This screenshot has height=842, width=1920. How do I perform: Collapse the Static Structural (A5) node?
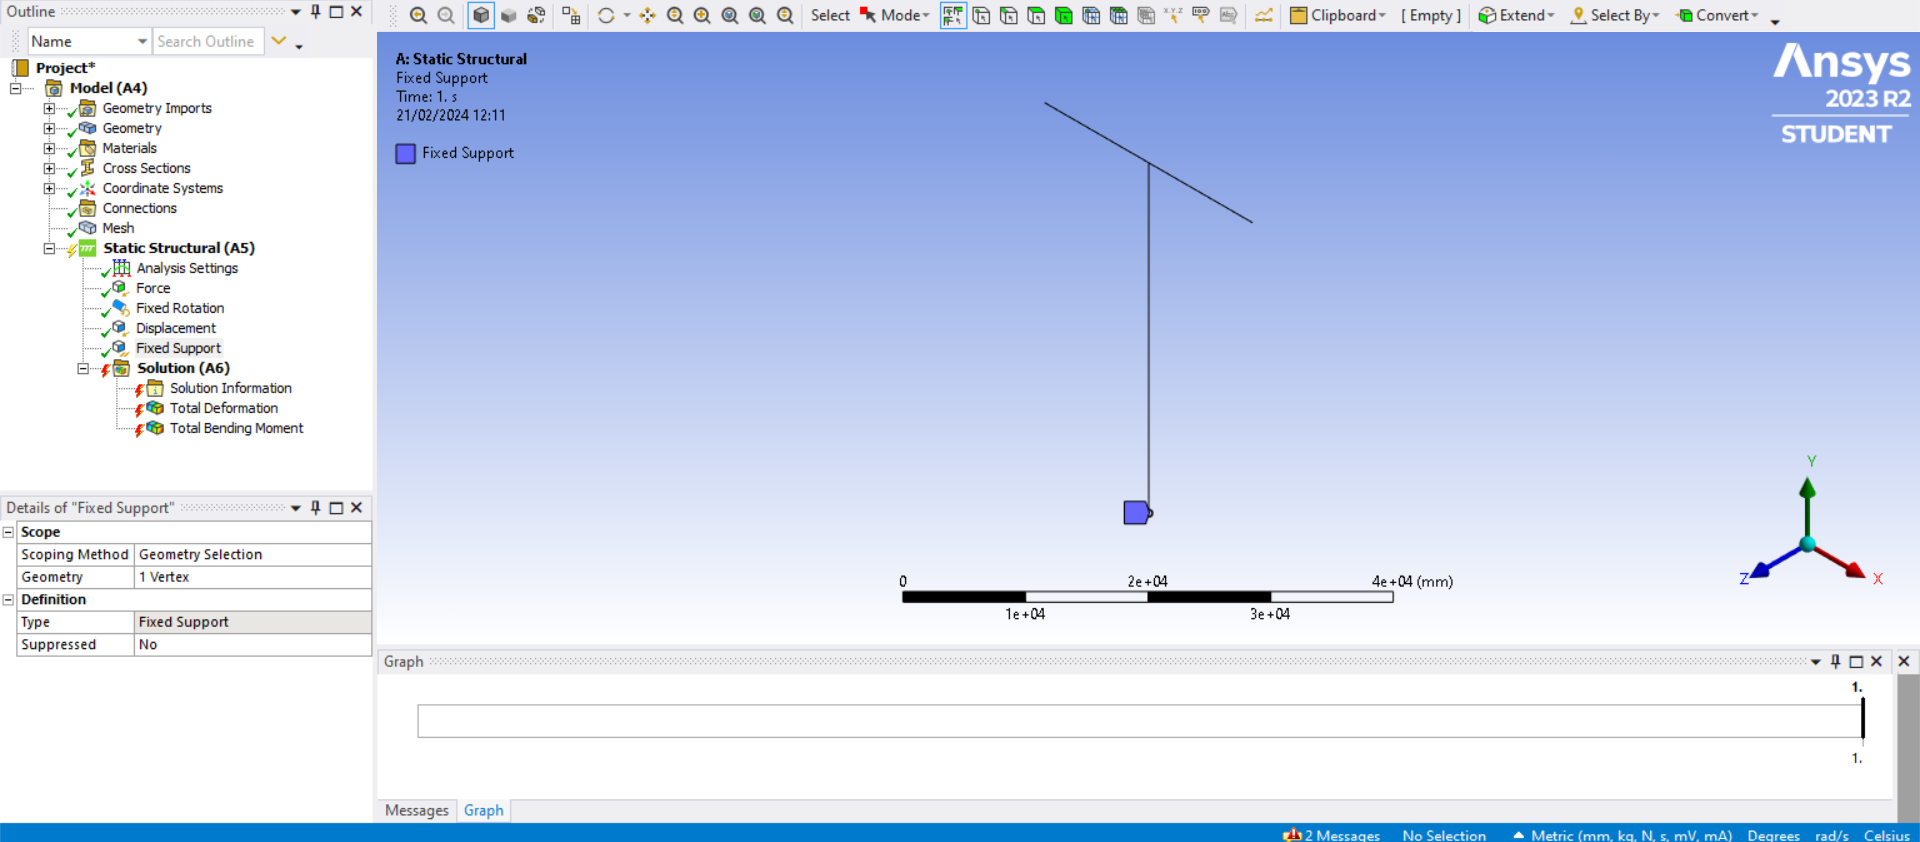pos(49,248)
